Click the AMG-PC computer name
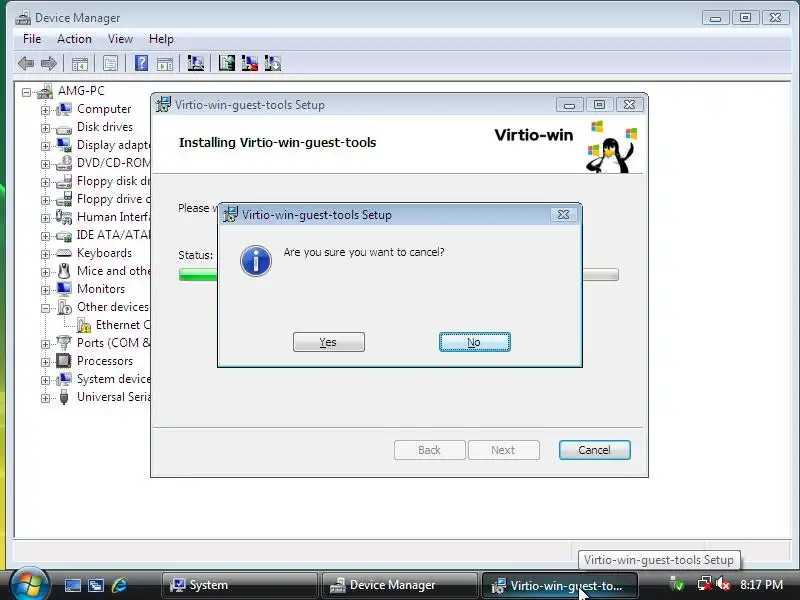This screenshot has height=600, width=800. (x=81, y=91)
